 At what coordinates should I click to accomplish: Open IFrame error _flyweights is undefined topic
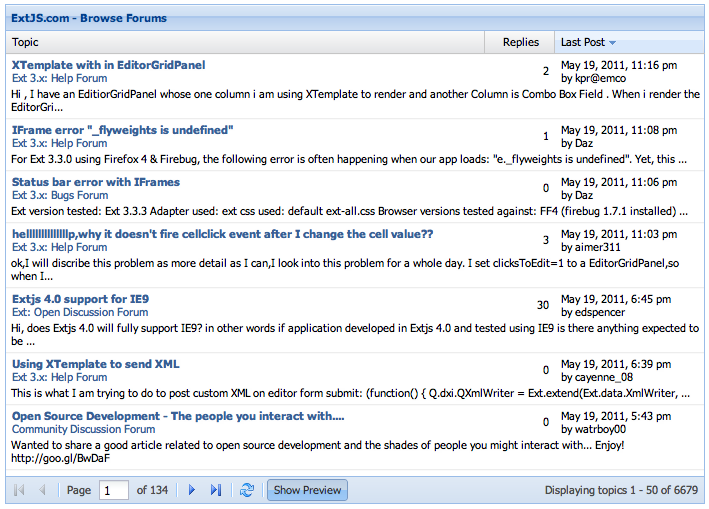tap(123, 130)
